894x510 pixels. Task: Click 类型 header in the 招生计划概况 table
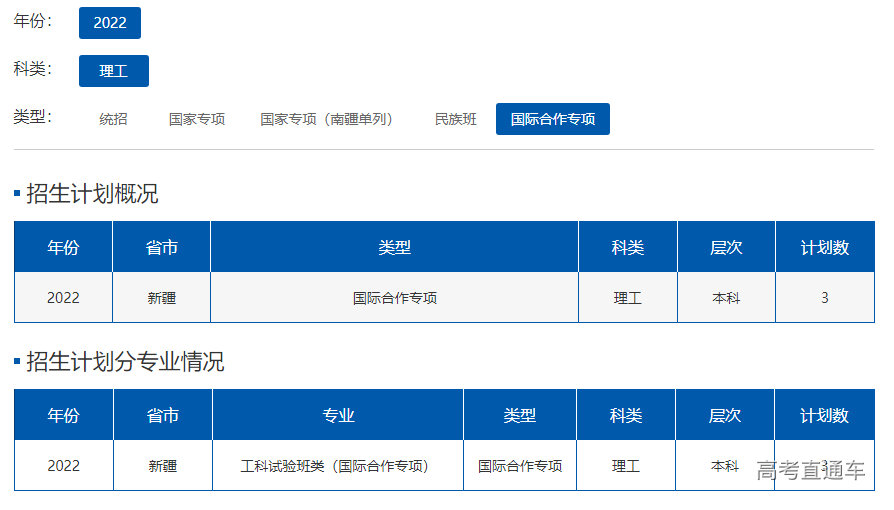(395, 248)
